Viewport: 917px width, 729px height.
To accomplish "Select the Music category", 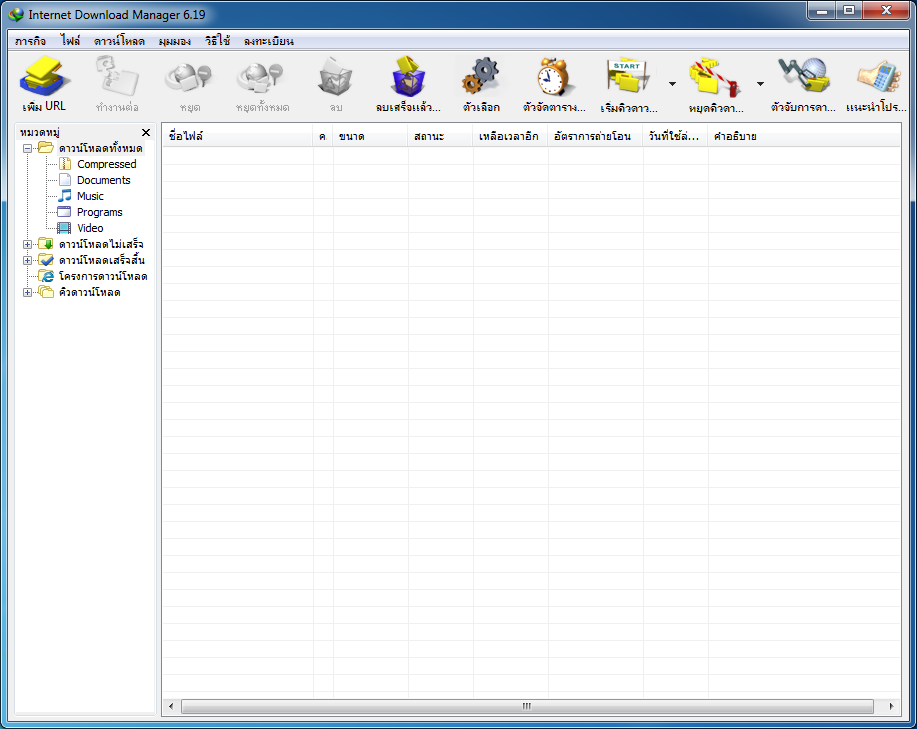I will pos(90,196).
